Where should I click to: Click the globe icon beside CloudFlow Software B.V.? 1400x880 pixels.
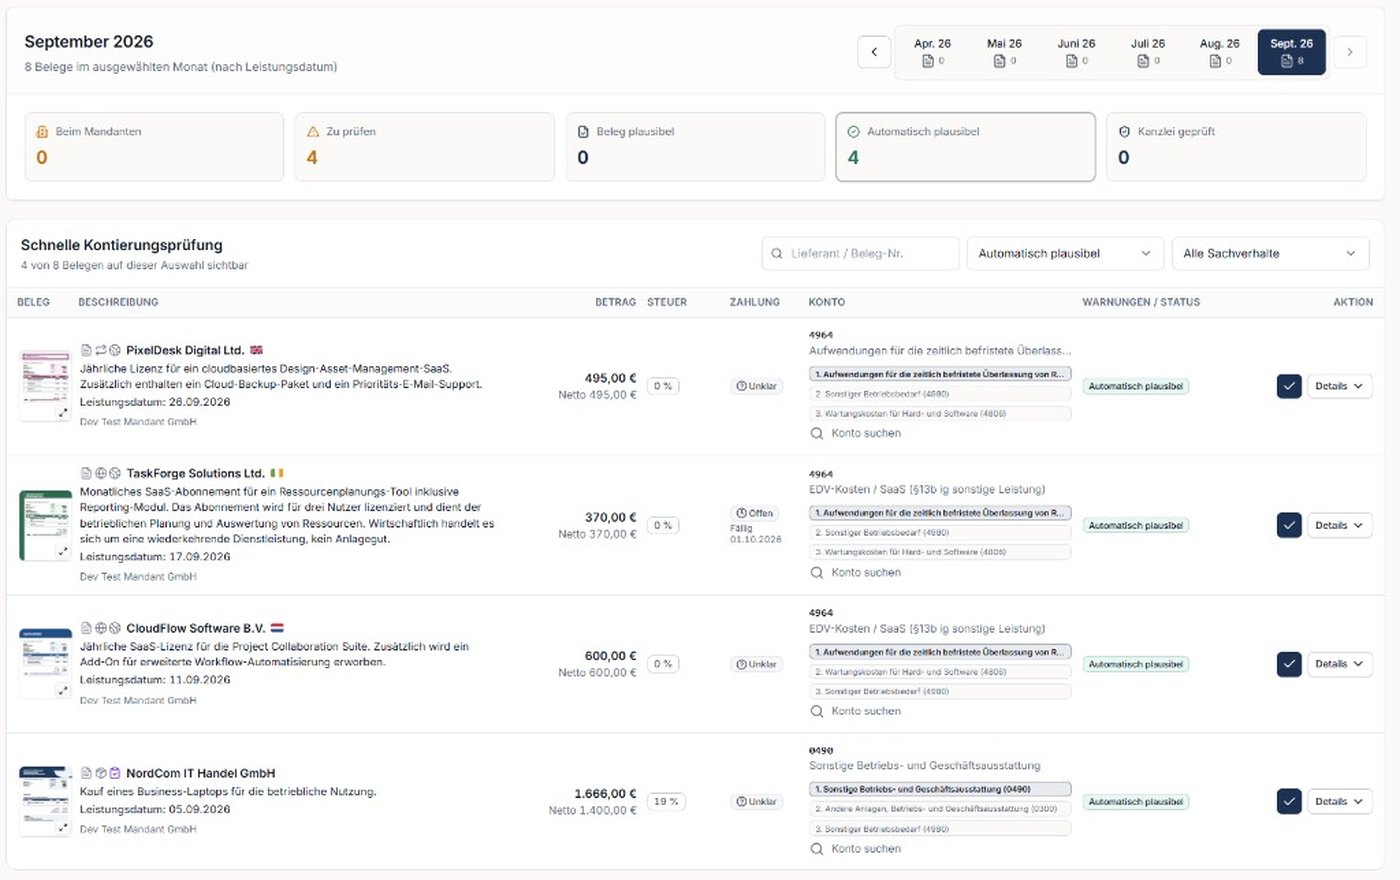coord(101,628)
